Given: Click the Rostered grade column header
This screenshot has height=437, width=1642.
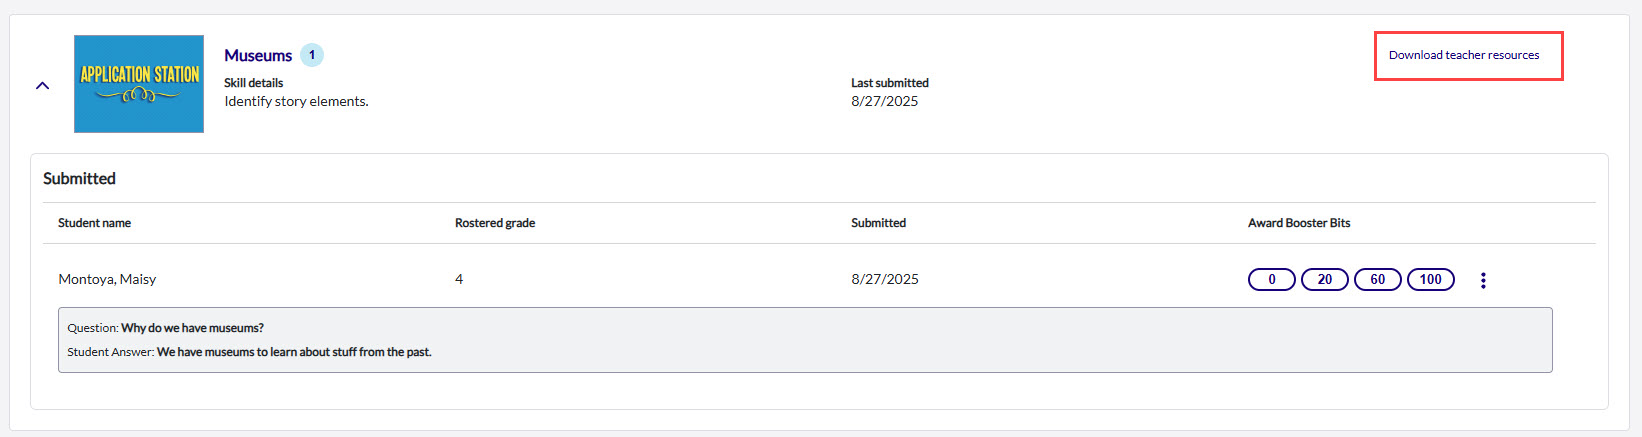Looking at the screenshot, I should pyautogui.click(x=495, y=223).
